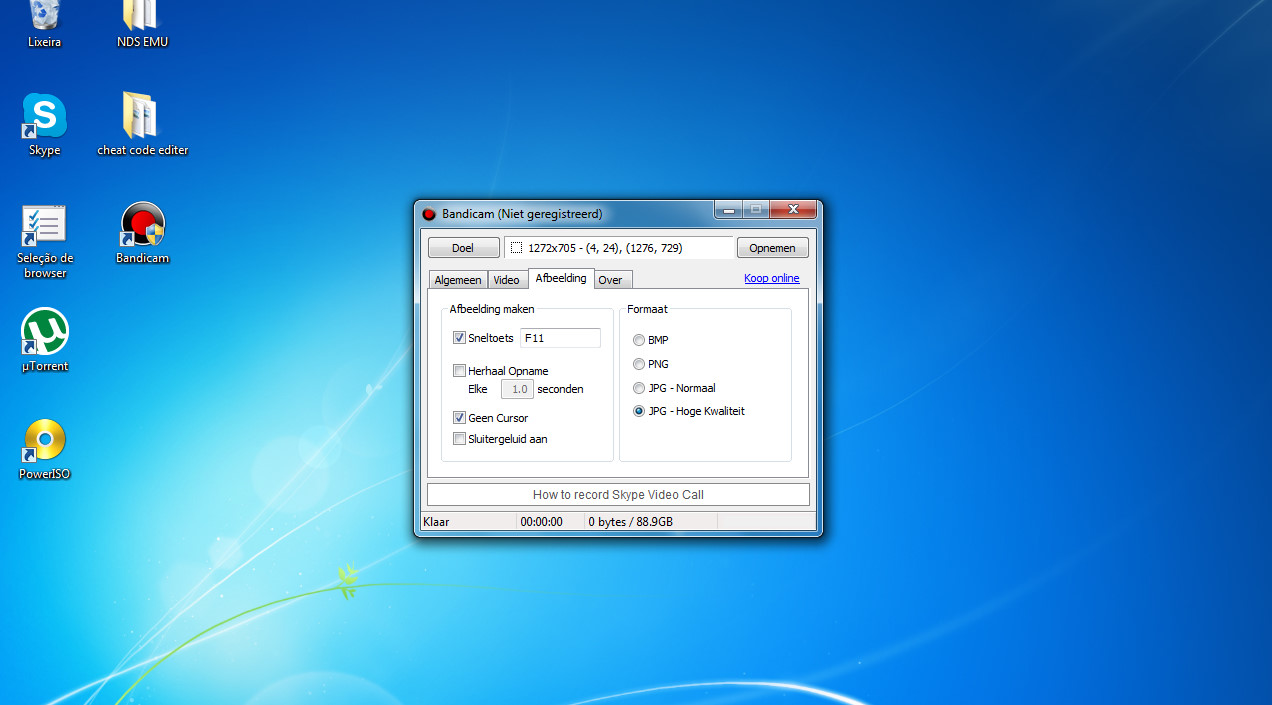Viewport: 1272px width, 705px height.
Task: Select the BMP format radio button
Action: 639,340
